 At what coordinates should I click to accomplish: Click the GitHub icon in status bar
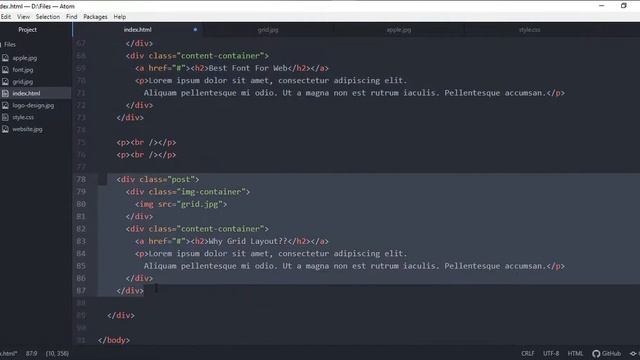coord(596,353)
